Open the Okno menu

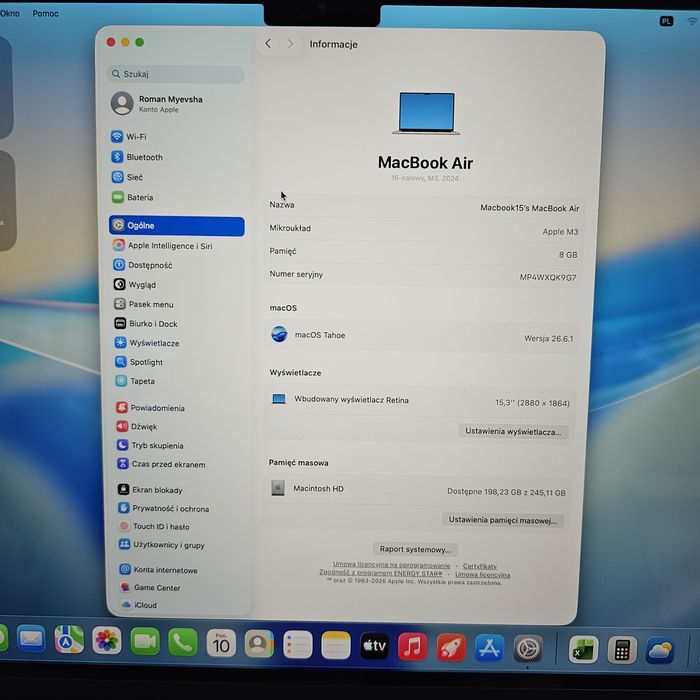[x=10, y=13]
